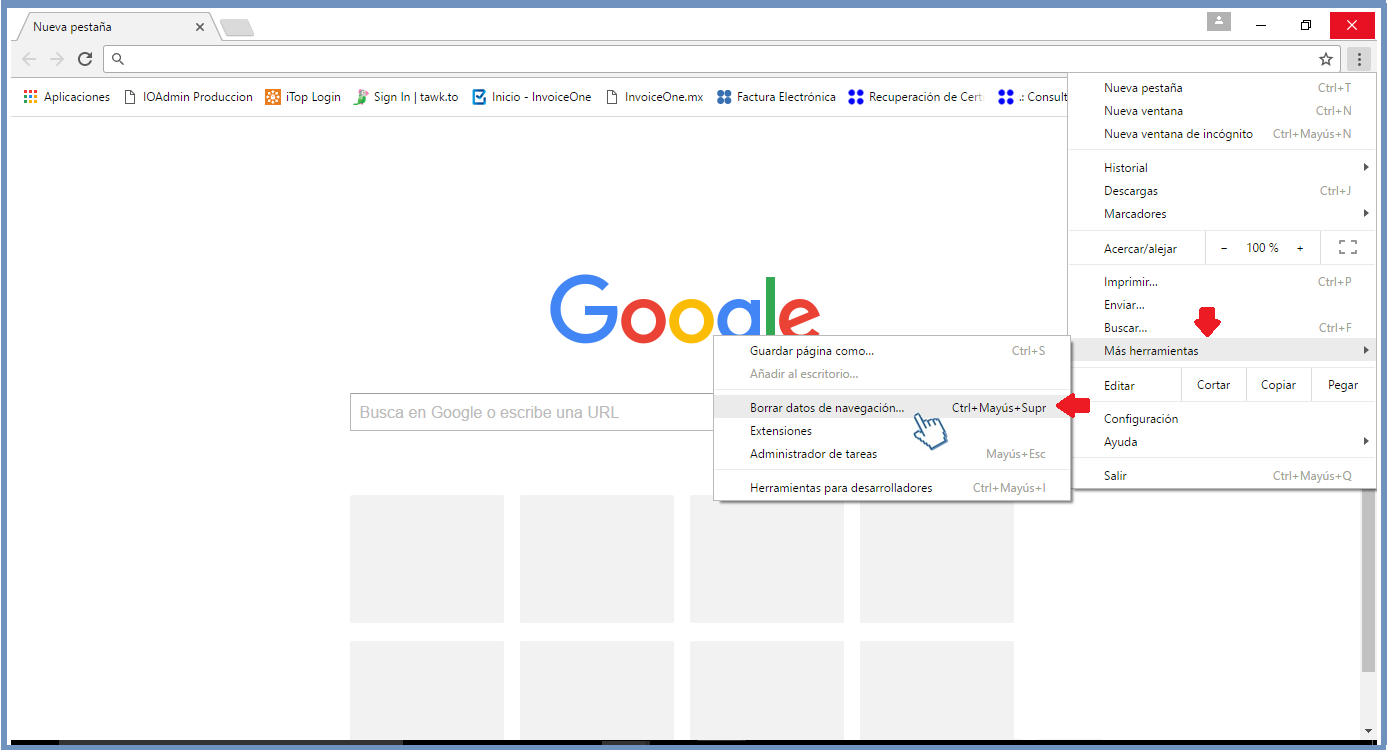Viewport: 1390px width, 753px height.
Task: Open the Inicio - InvoiceOne bookmark
Action: coord(532,97)
